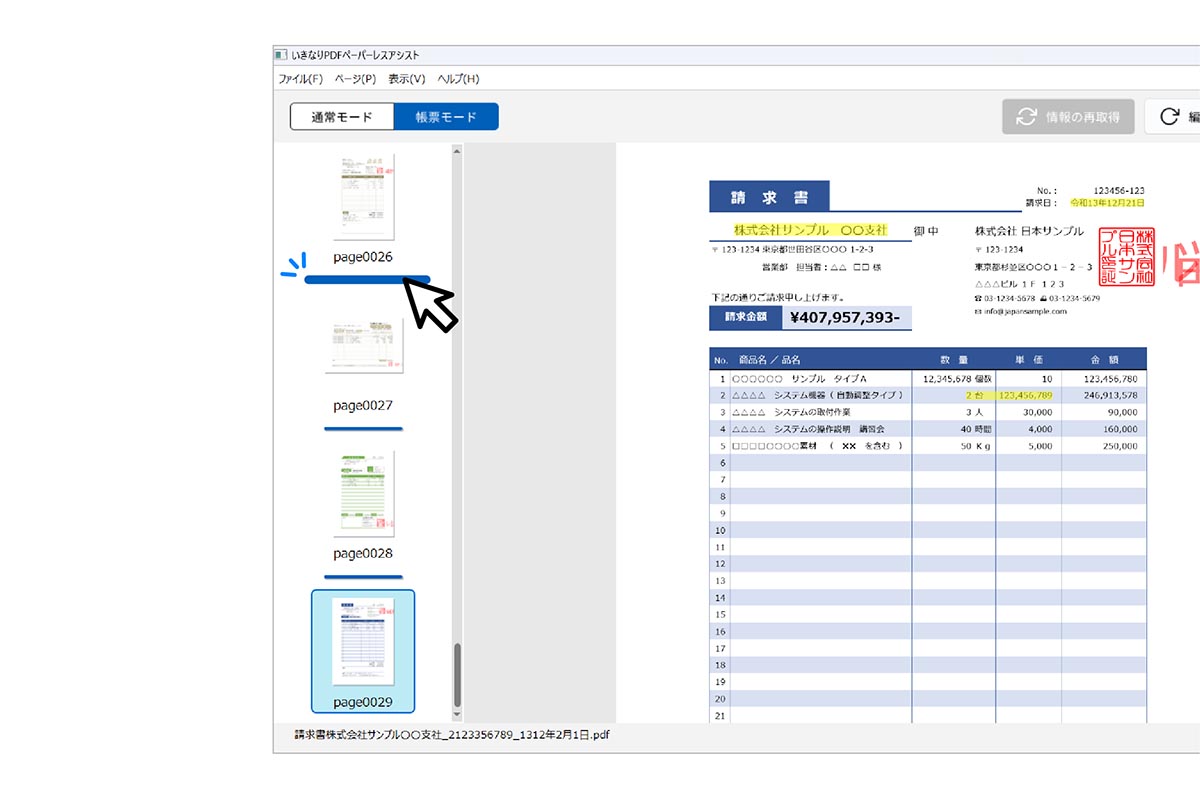Open the ファイル(F) menu
The width and height of the screenshot is (1200, 800).
pyautogui.click(x=301, y=79)
